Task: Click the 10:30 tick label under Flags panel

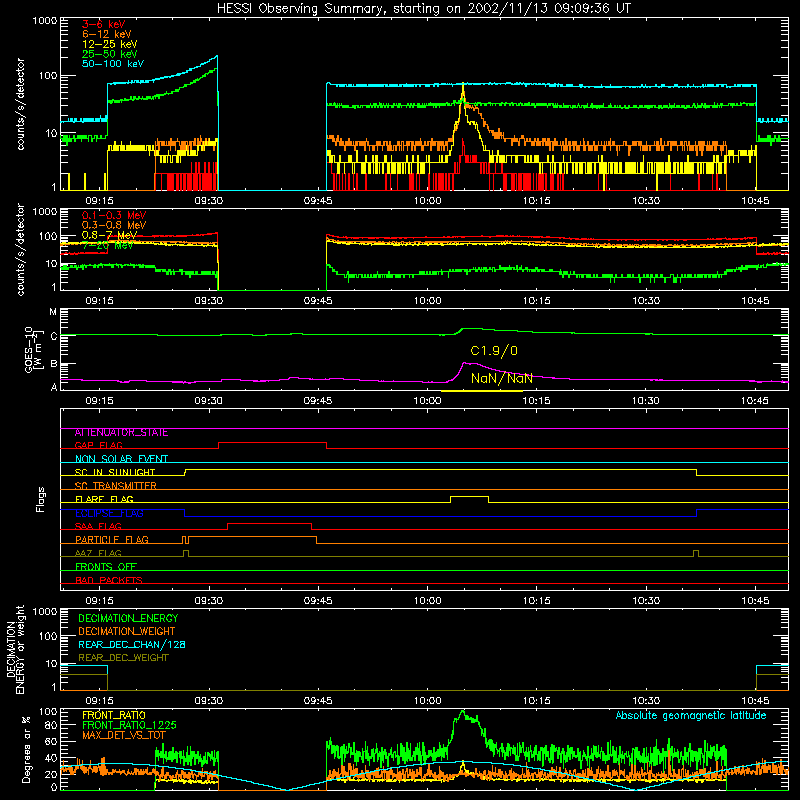Action: (x=646, y=601)
